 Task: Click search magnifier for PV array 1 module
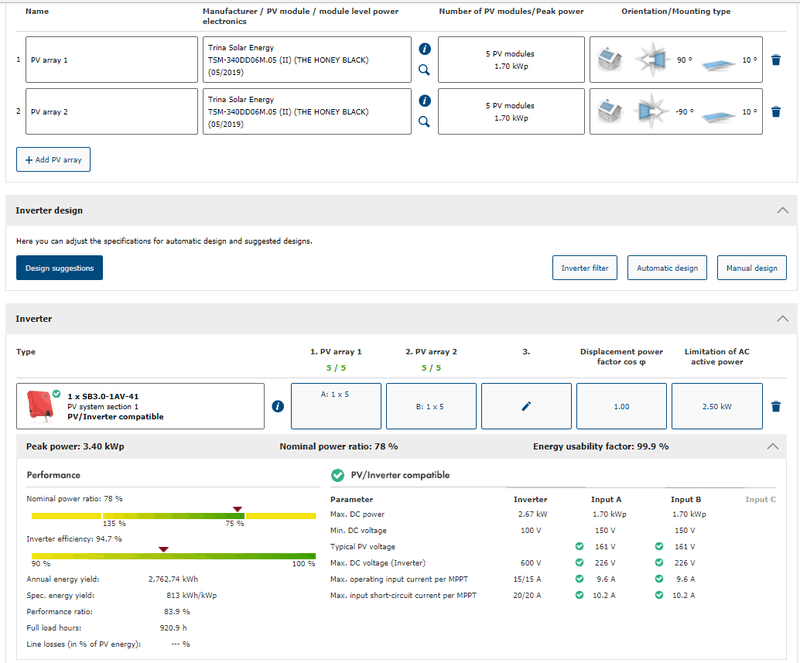point(424,70)
